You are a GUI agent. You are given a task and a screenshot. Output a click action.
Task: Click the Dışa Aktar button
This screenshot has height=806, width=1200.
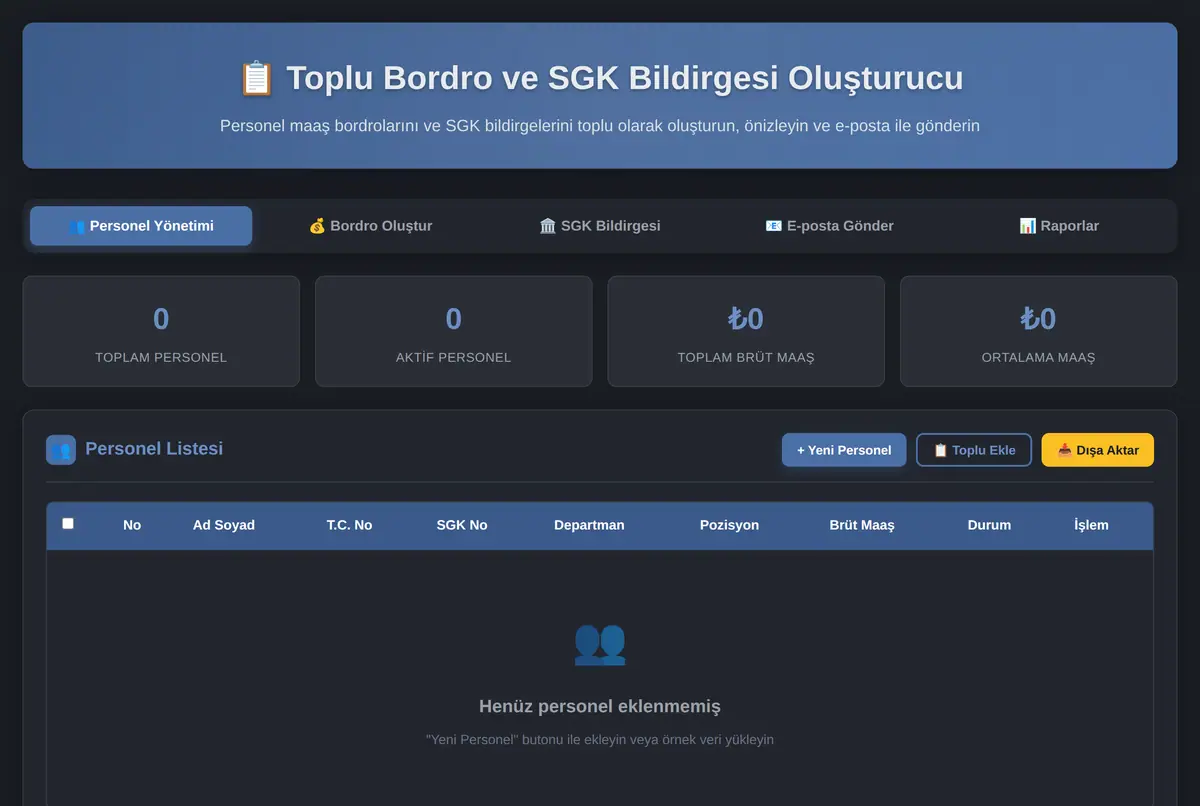1098,450
